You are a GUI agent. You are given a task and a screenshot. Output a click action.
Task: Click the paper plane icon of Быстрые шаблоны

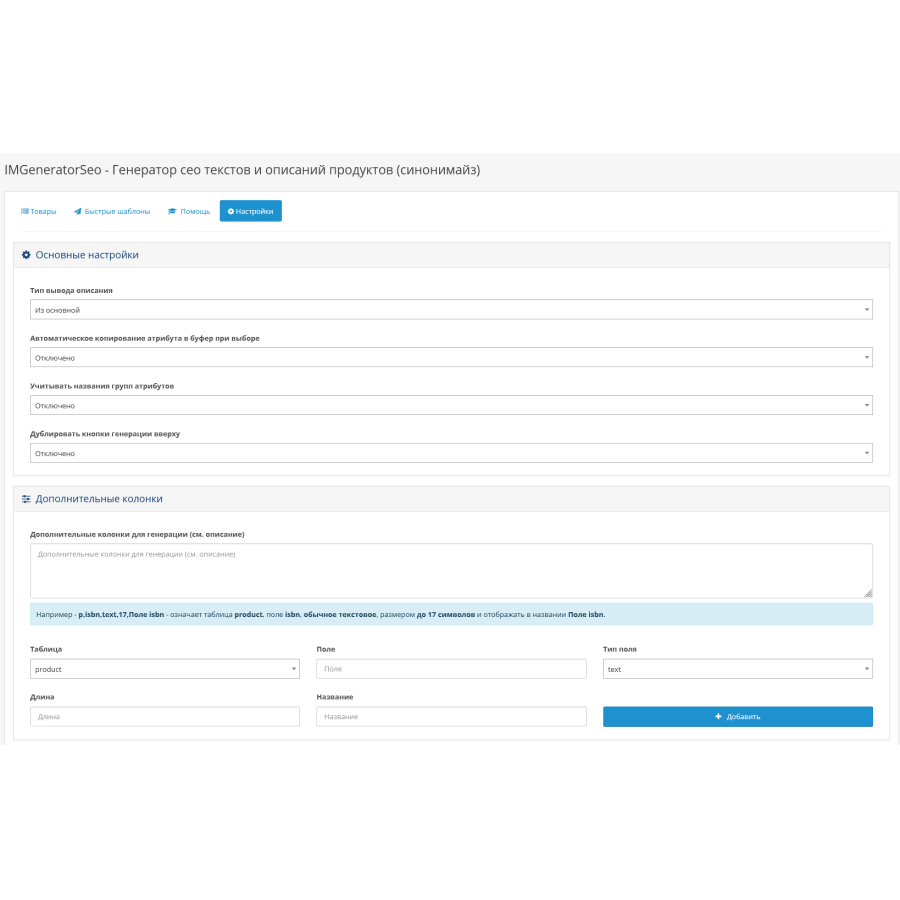pos(77,211)
